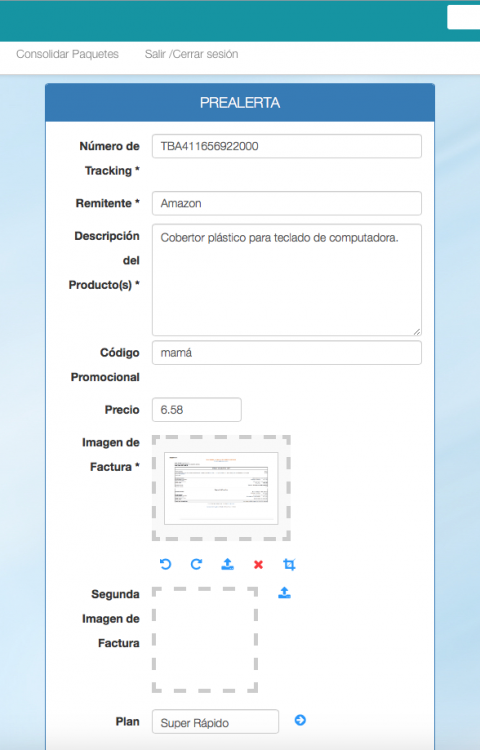This screenshot has width=480, height=750.
Task: Upload a new invoice image
Action: click(228, 564)
